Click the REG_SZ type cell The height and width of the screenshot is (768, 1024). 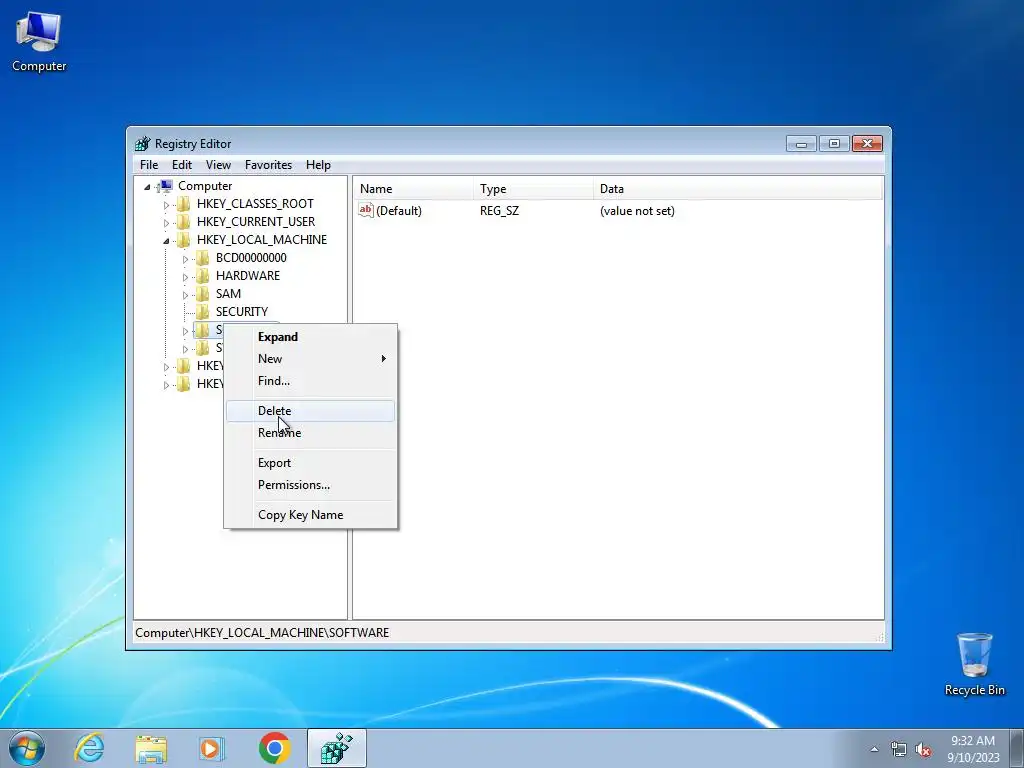point(500,211)
